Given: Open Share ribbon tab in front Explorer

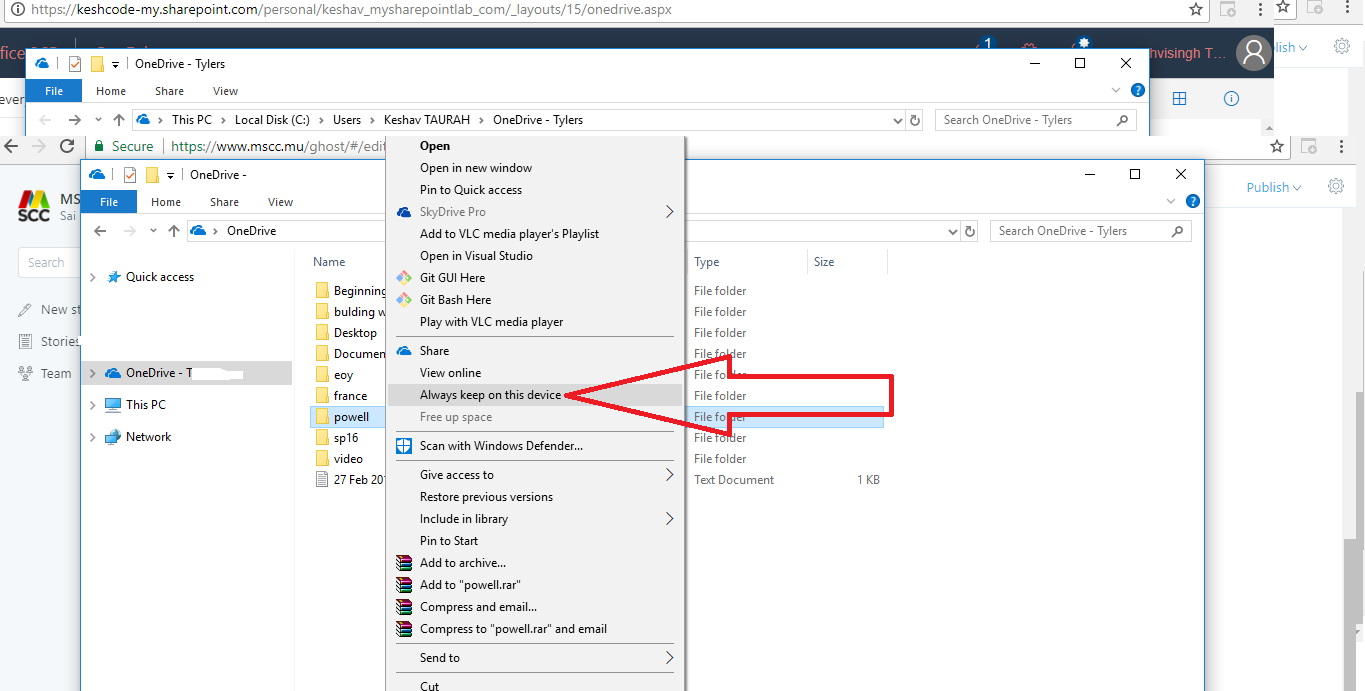Looking at the screenshot, I should point(224,202).
